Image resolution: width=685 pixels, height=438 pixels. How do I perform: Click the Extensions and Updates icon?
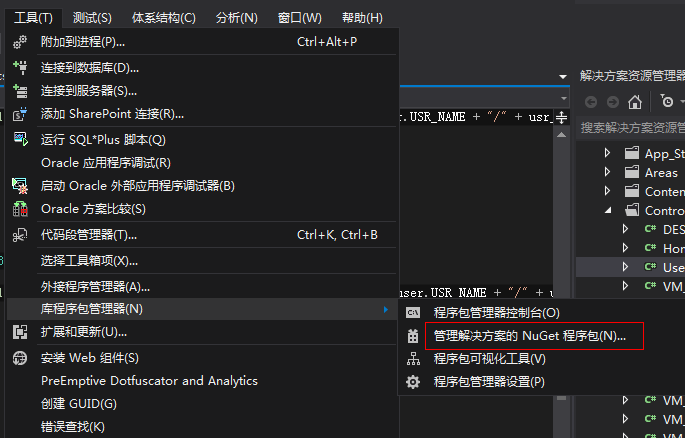click(x=20, y=332)
